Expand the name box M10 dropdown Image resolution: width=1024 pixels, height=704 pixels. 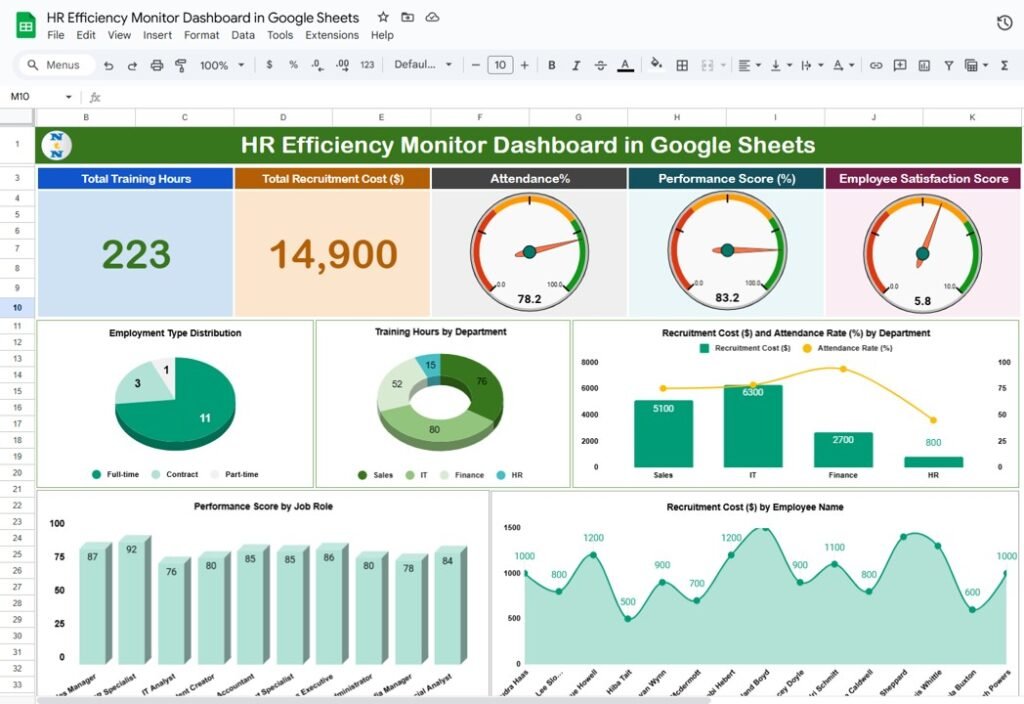[69, 97]
